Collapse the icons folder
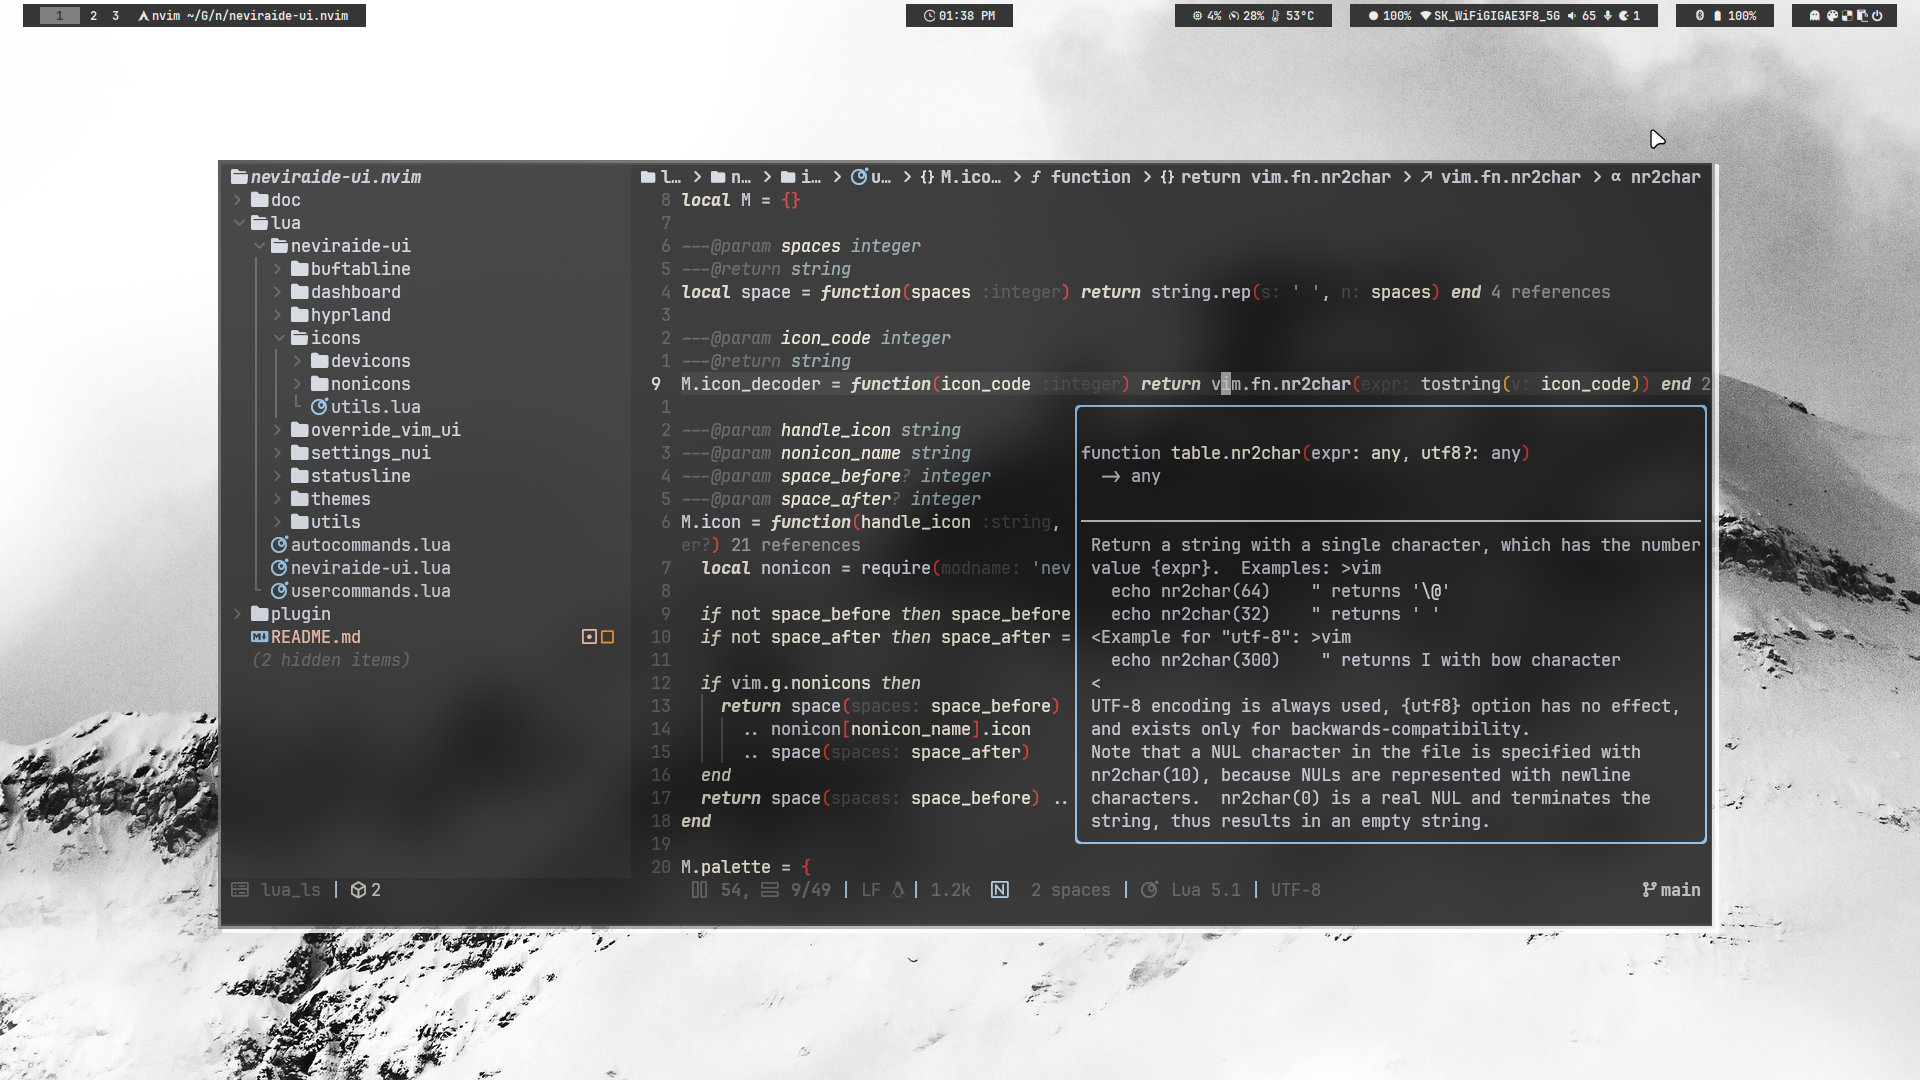Image resolution: width=1920 pixels, height=1080 pixels. click(279, 338)
